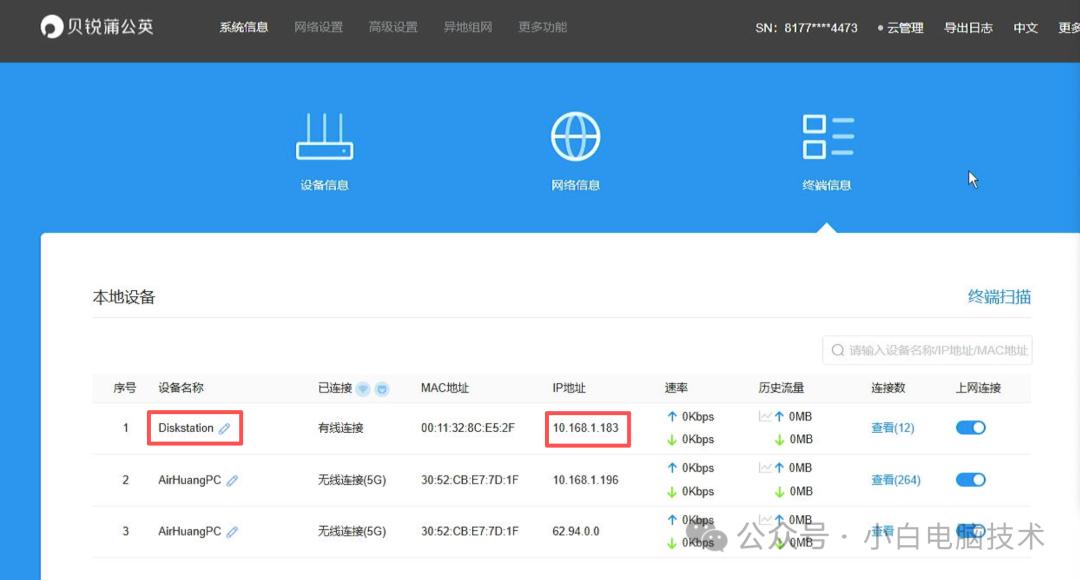The height and width of the screenshot is (580, 1080).
Task: Turn off internet for AirHuangPC row 2
Action: point(969,479)
